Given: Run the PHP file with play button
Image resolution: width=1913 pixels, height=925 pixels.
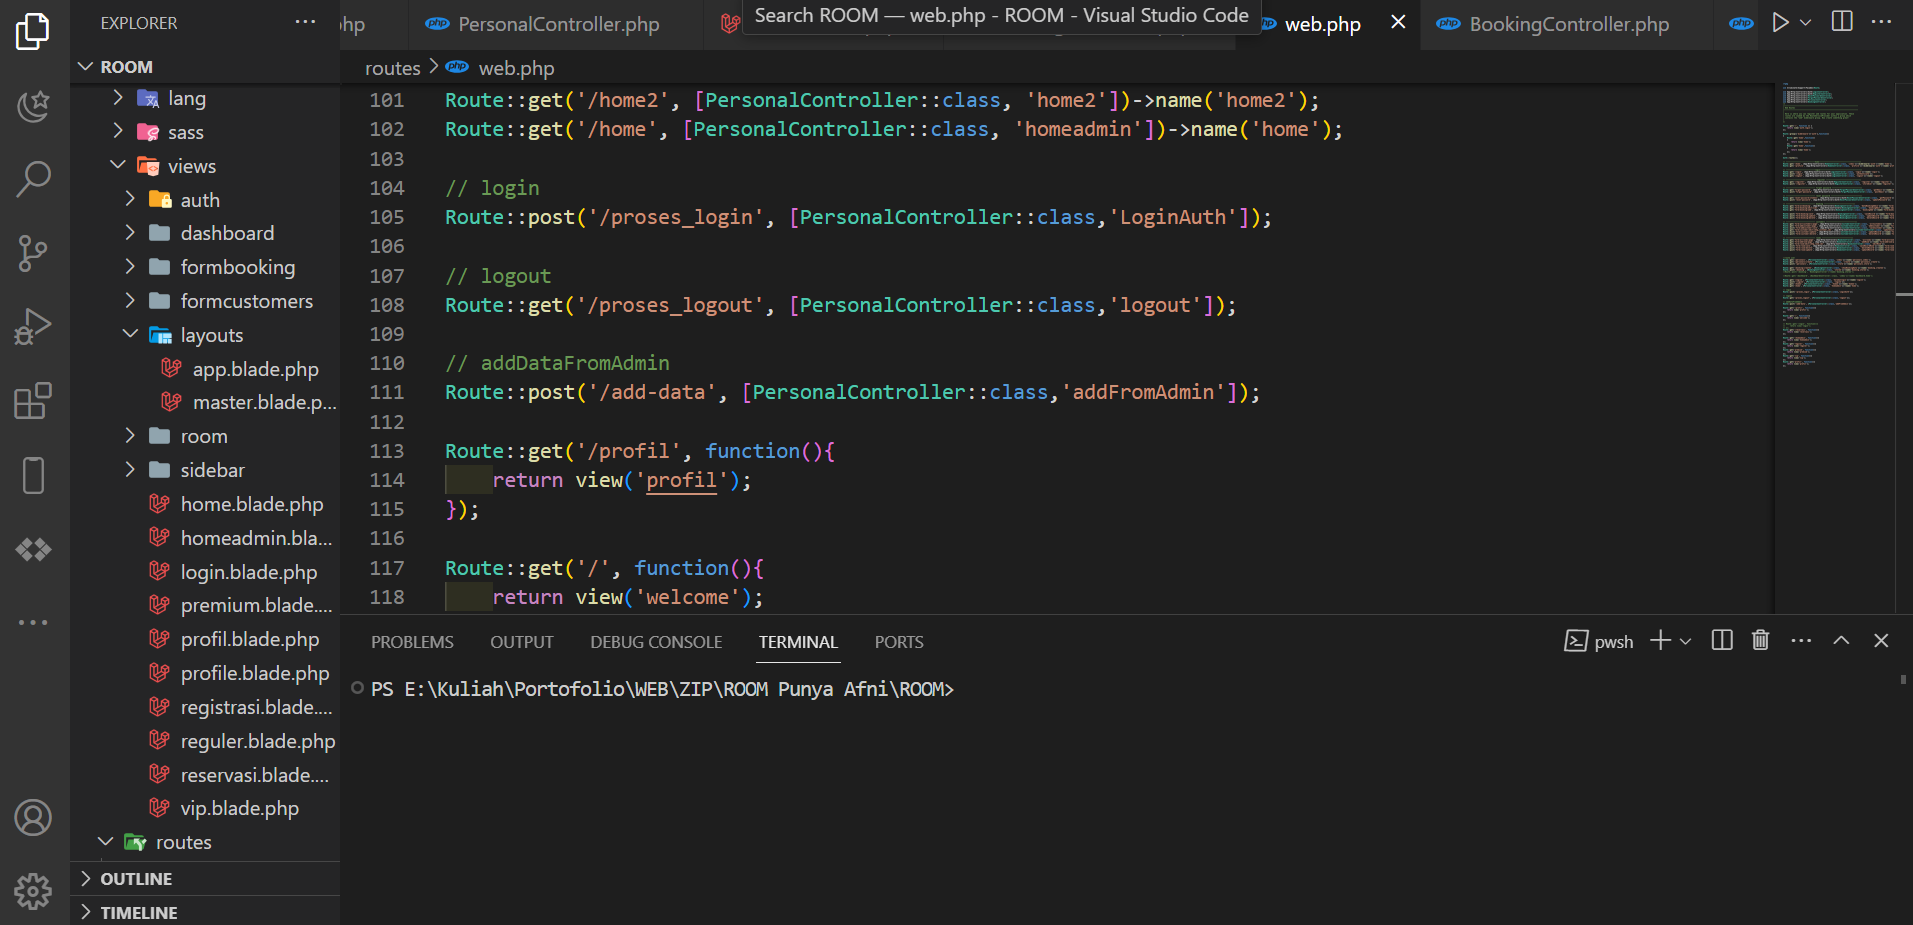Looking at the screenshot, I should pyautogui.click(x=1780, y=22).
